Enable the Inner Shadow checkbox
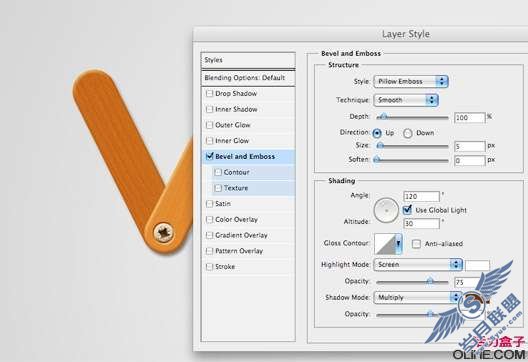 tap(209, 109)
